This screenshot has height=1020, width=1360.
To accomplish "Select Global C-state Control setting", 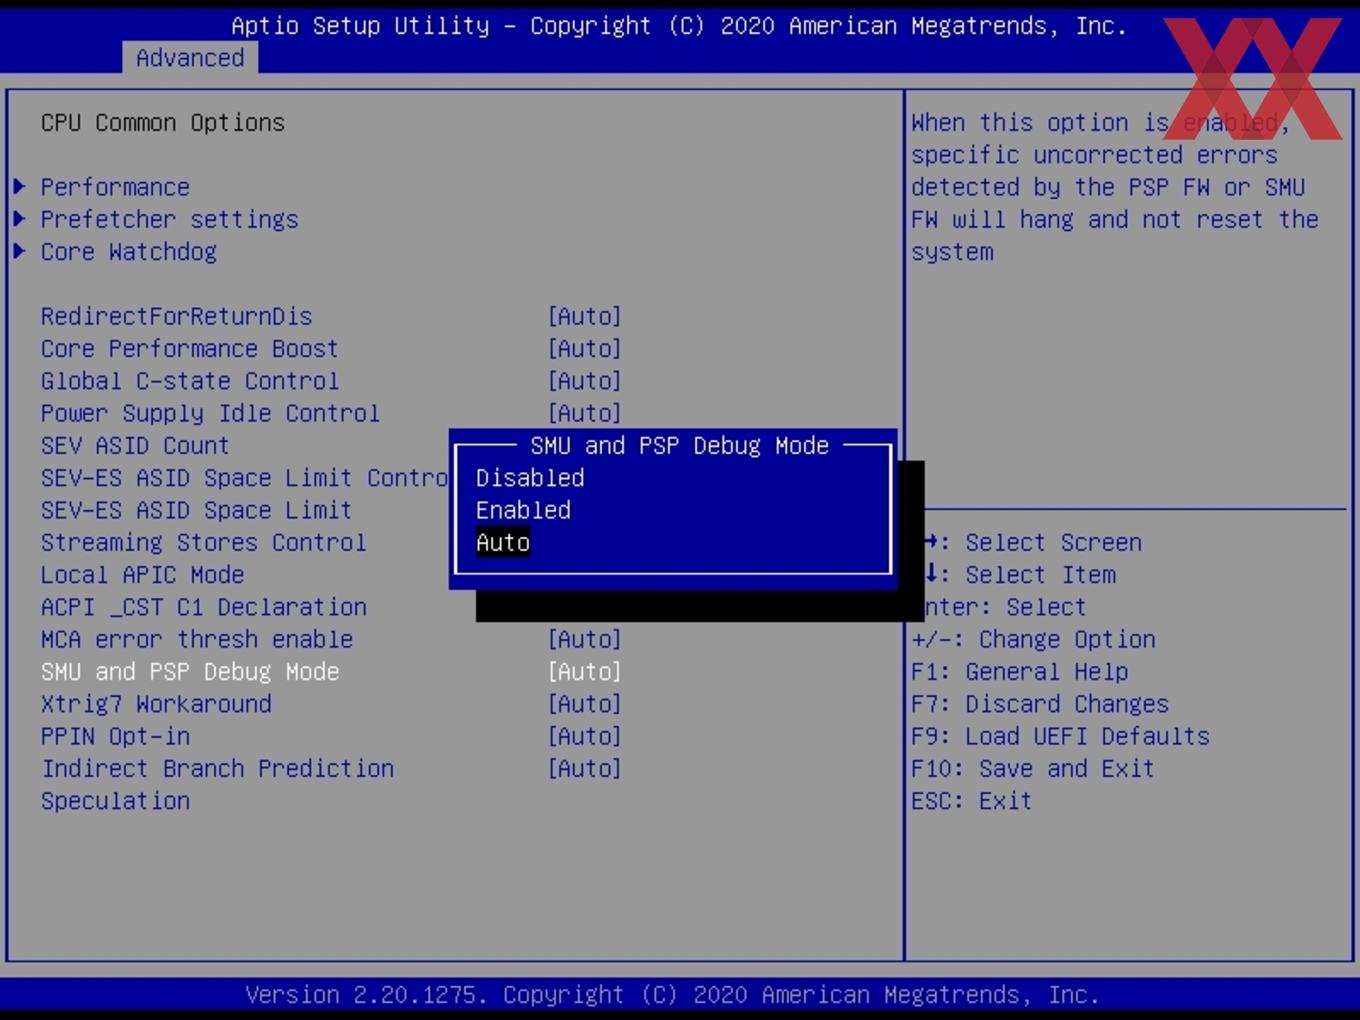I will coord(189,381).
